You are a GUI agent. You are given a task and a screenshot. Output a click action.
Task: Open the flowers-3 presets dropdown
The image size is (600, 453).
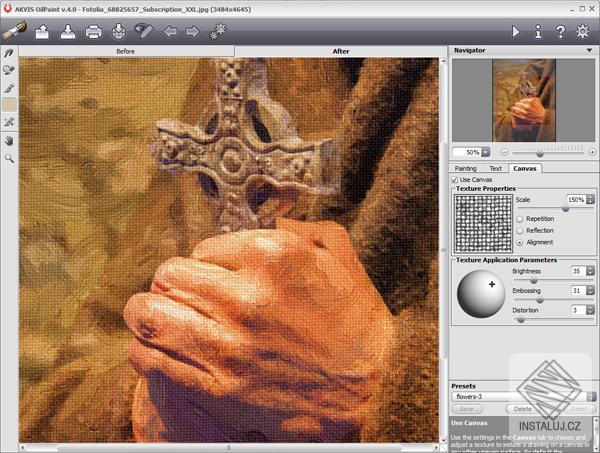tap(524, 396)
